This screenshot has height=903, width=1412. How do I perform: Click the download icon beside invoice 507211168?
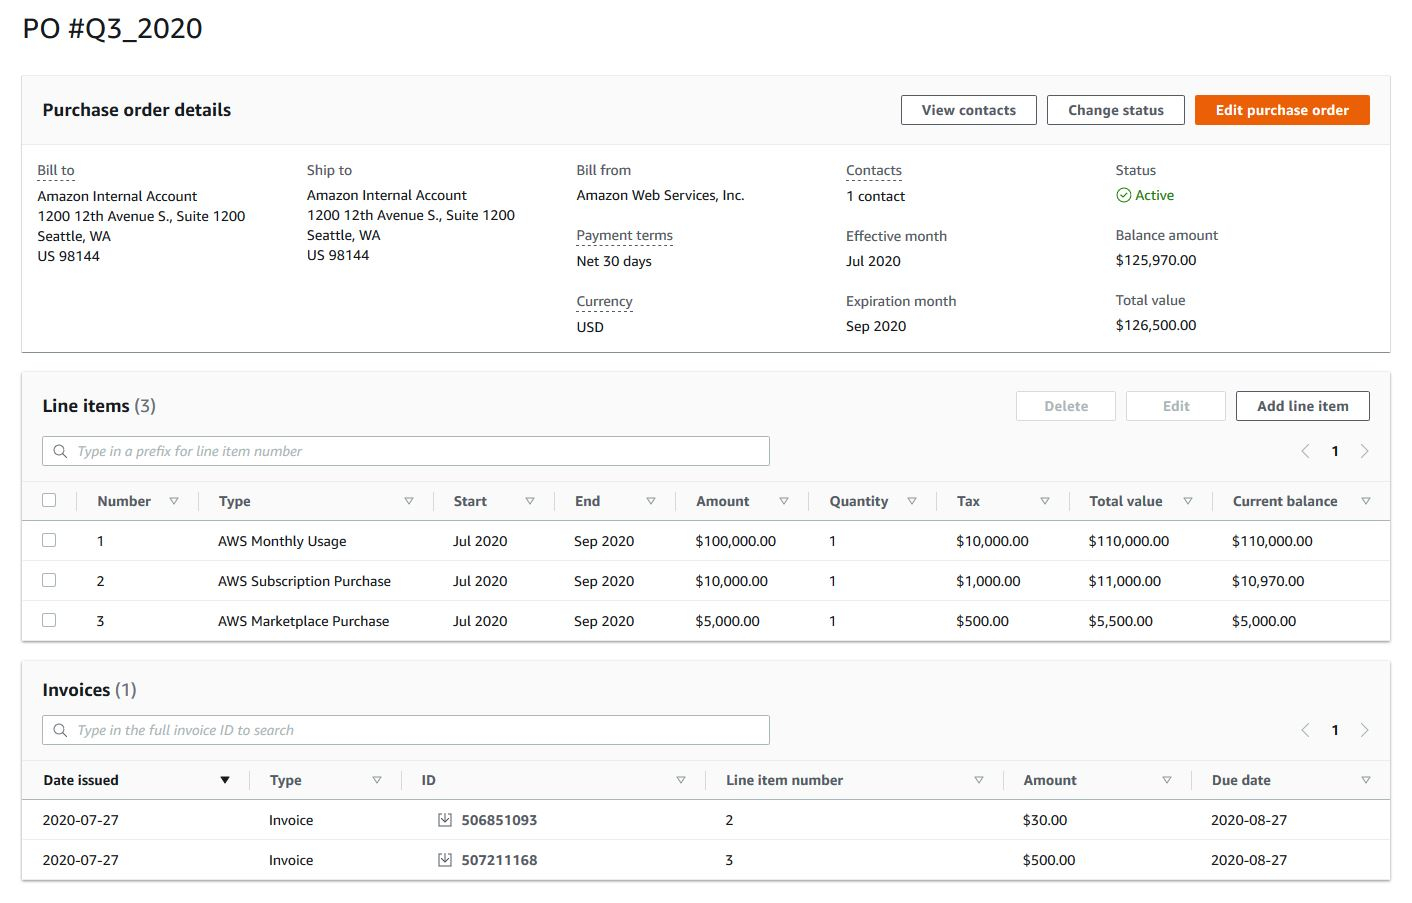[446, 859]
